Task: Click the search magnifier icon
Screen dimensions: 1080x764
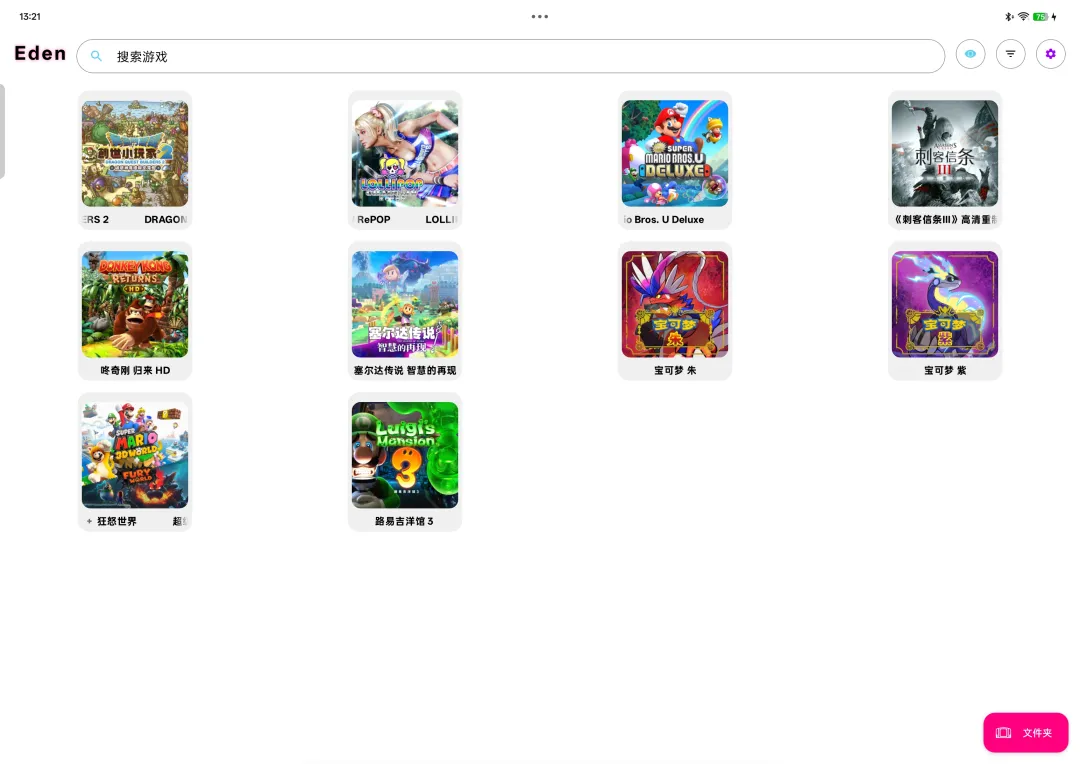Action: [96, 56]
